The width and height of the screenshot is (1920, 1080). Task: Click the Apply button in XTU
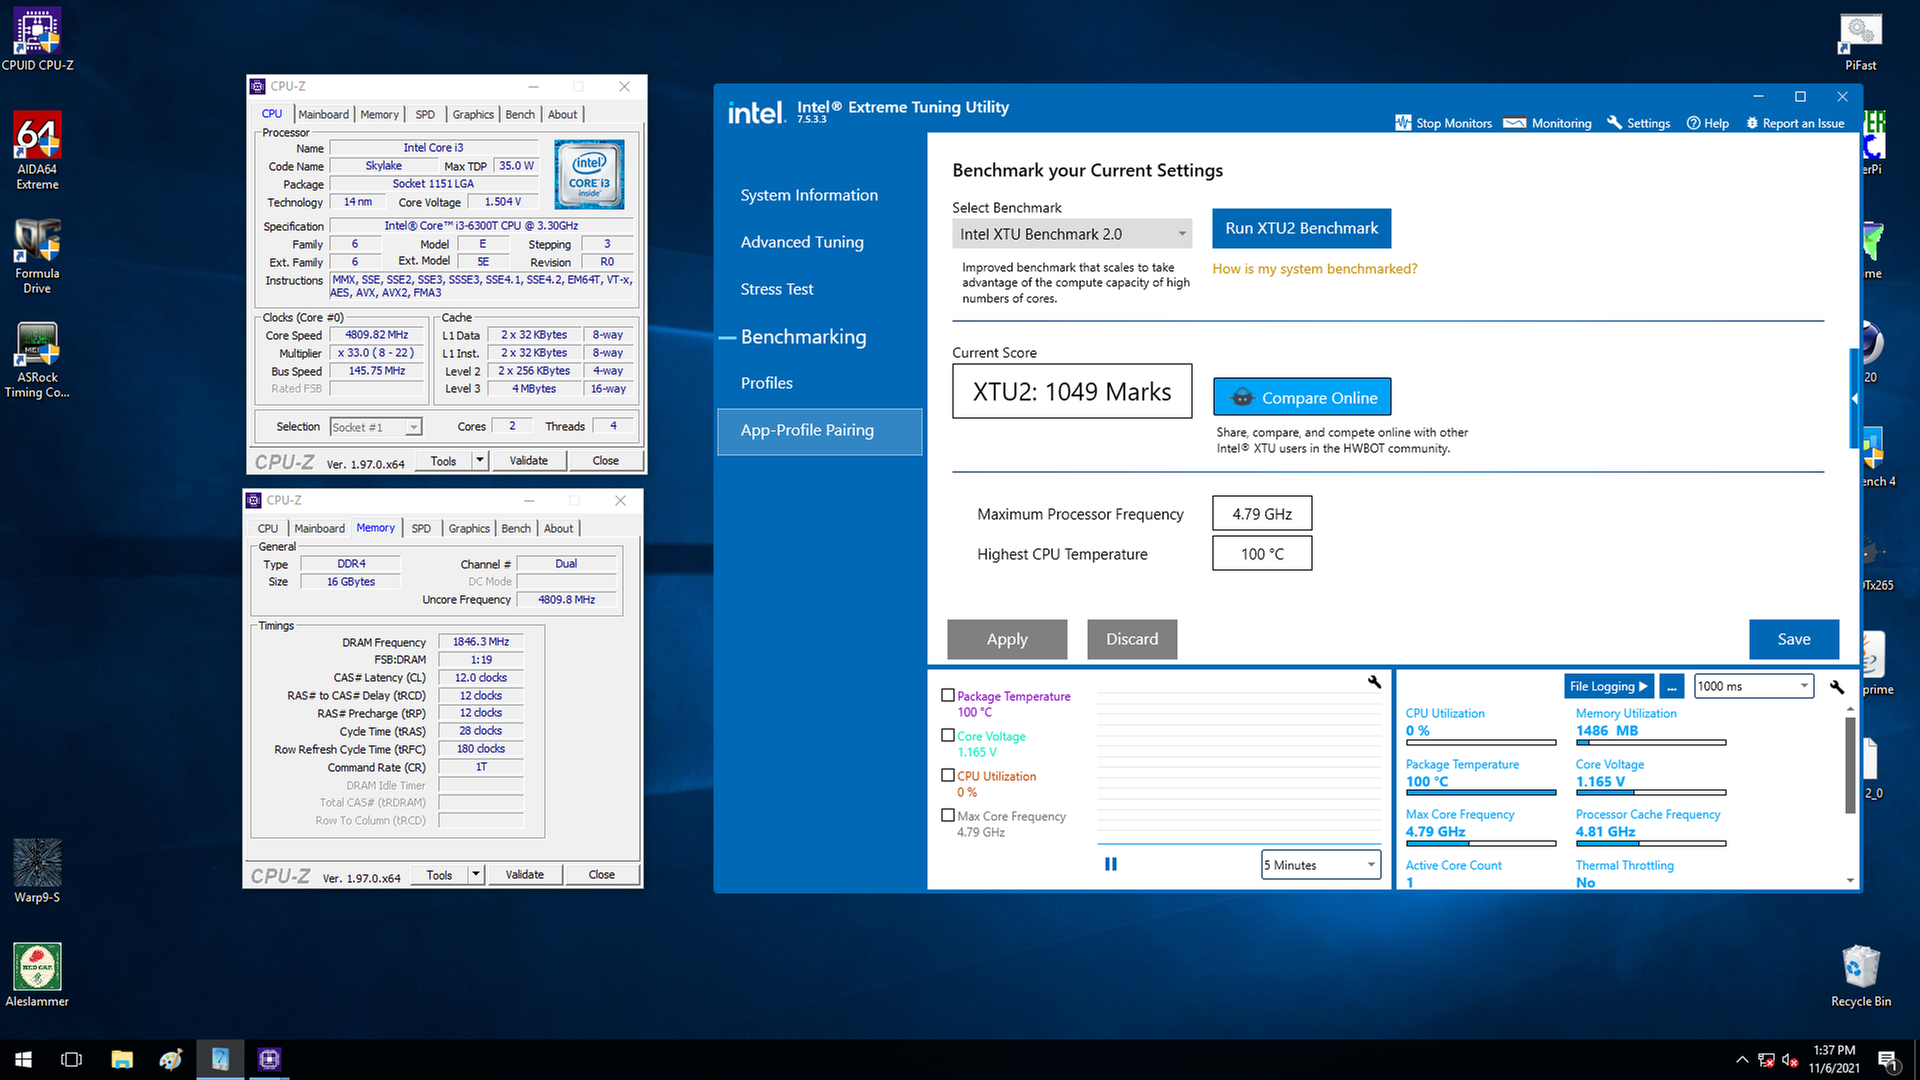[x=1007, y=639]
